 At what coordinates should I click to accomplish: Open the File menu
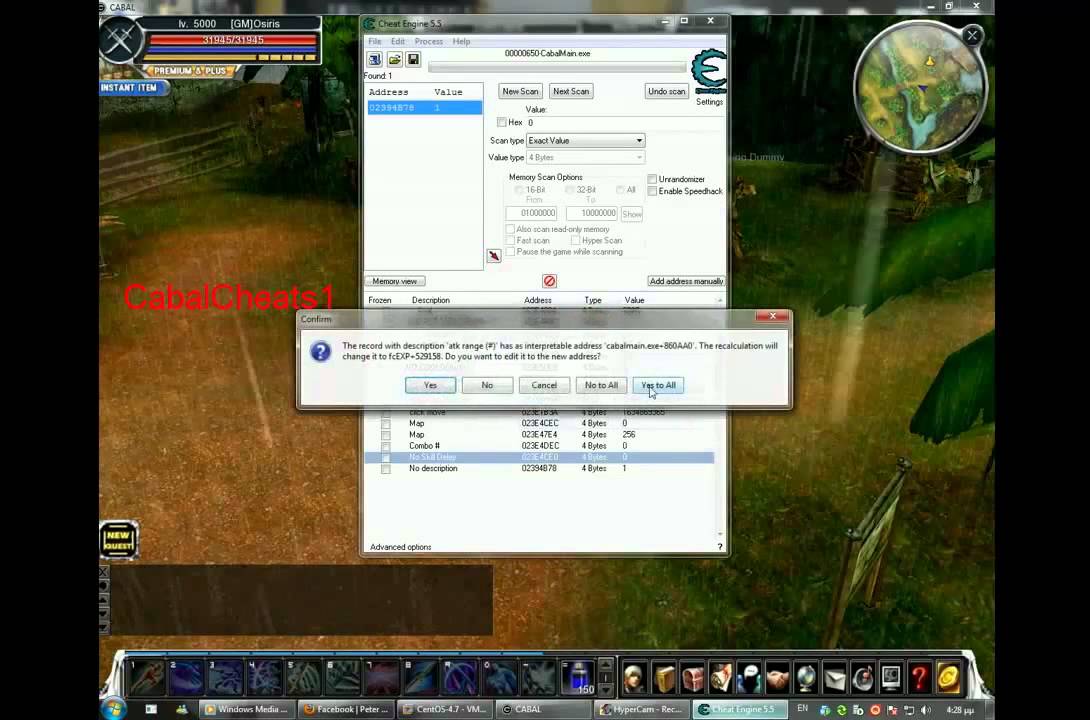[x=375, y=42]
